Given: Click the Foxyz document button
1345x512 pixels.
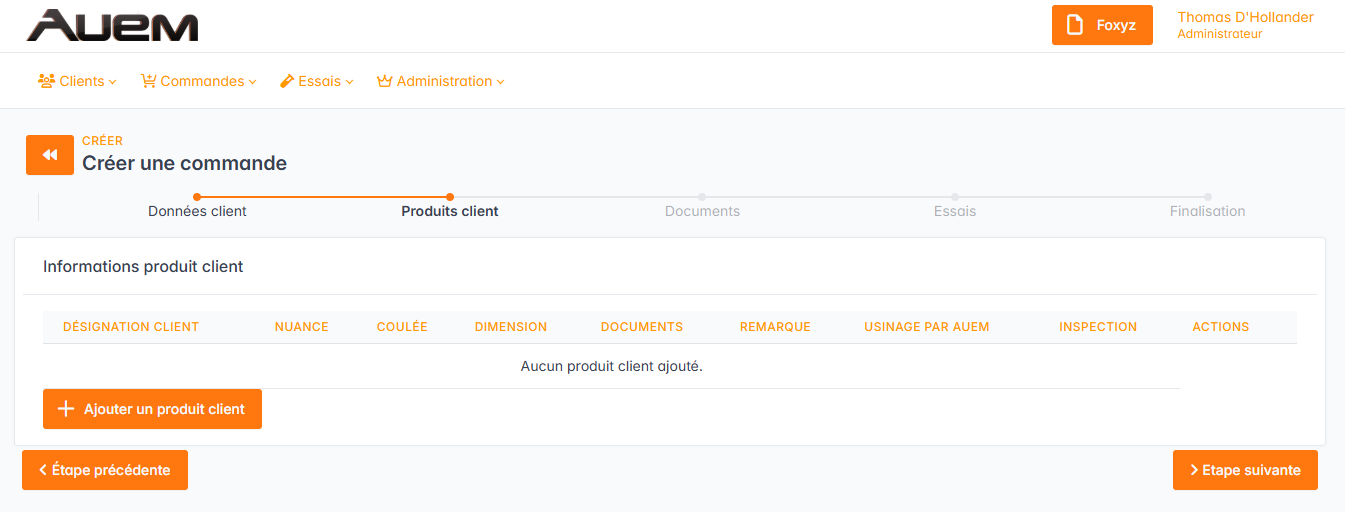Looking at the screenshot, I should [1102, 25].
